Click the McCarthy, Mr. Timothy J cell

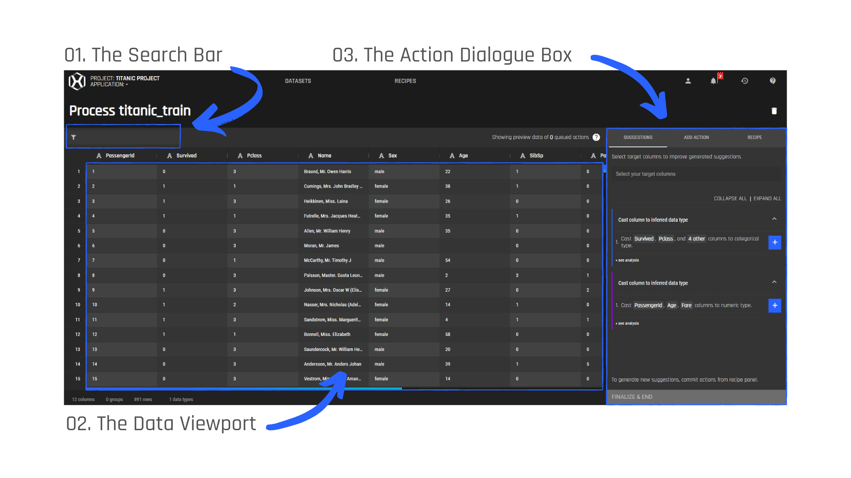(x=333, y=260)
